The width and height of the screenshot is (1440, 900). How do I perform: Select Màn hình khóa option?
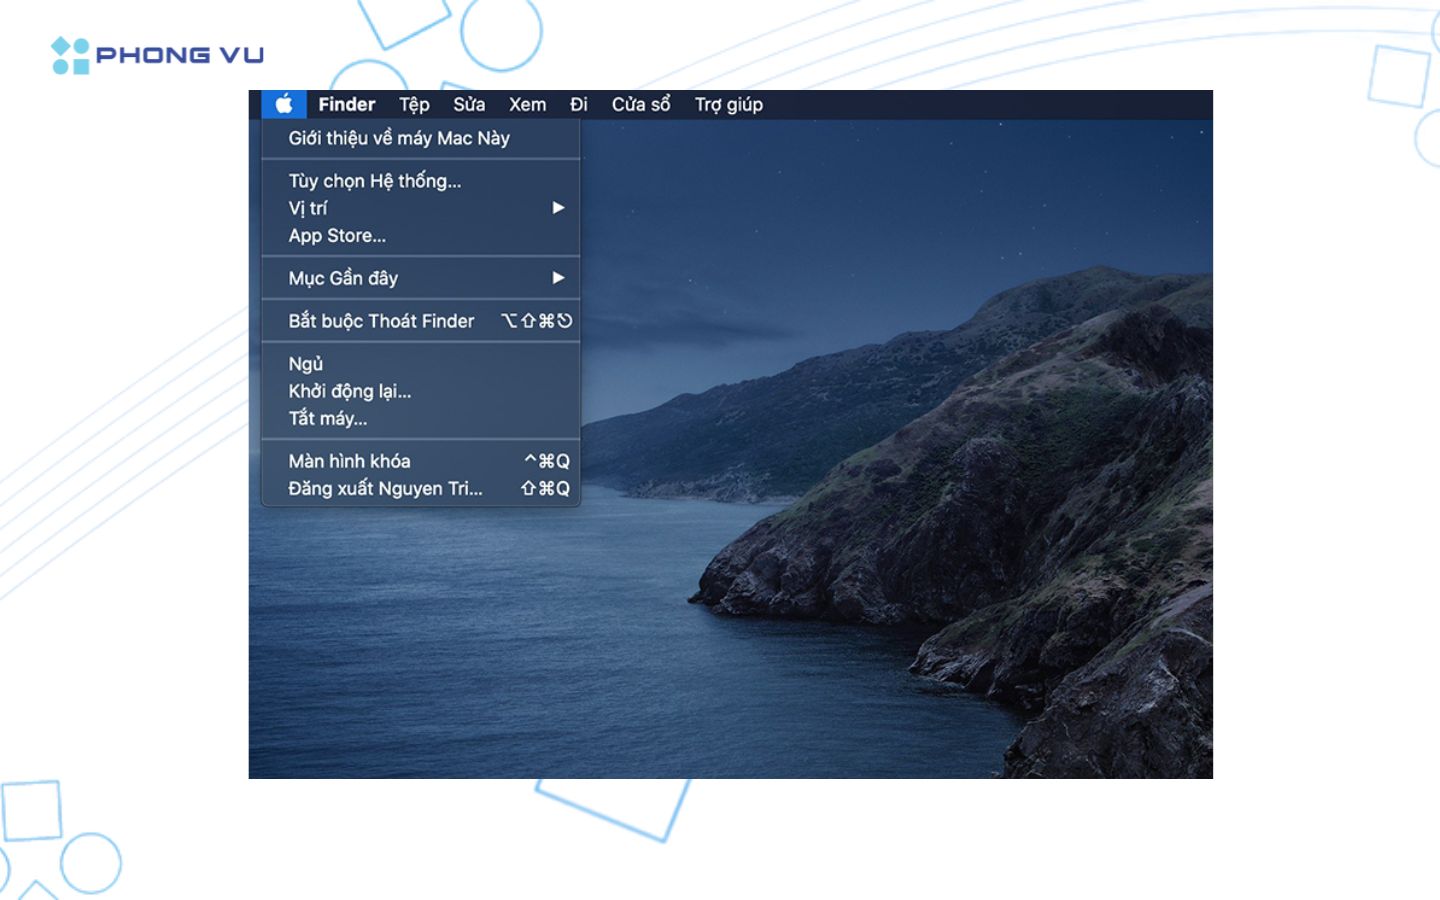(349, 461)
